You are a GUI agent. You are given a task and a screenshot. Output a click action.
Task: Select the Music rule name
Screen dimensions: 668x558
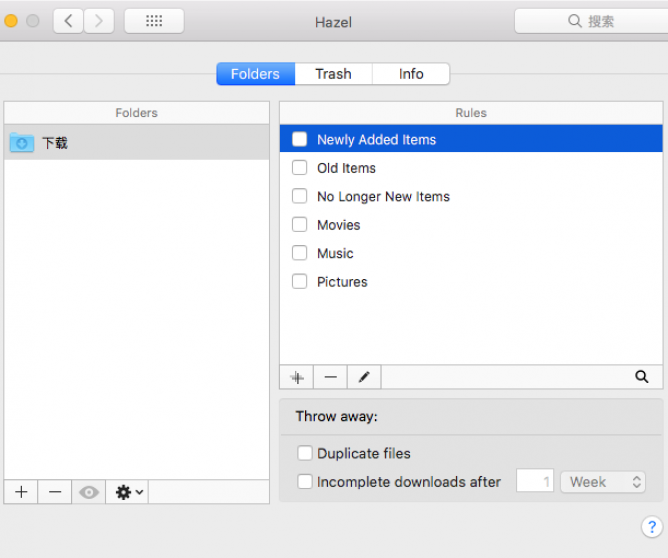coord(335,253)
